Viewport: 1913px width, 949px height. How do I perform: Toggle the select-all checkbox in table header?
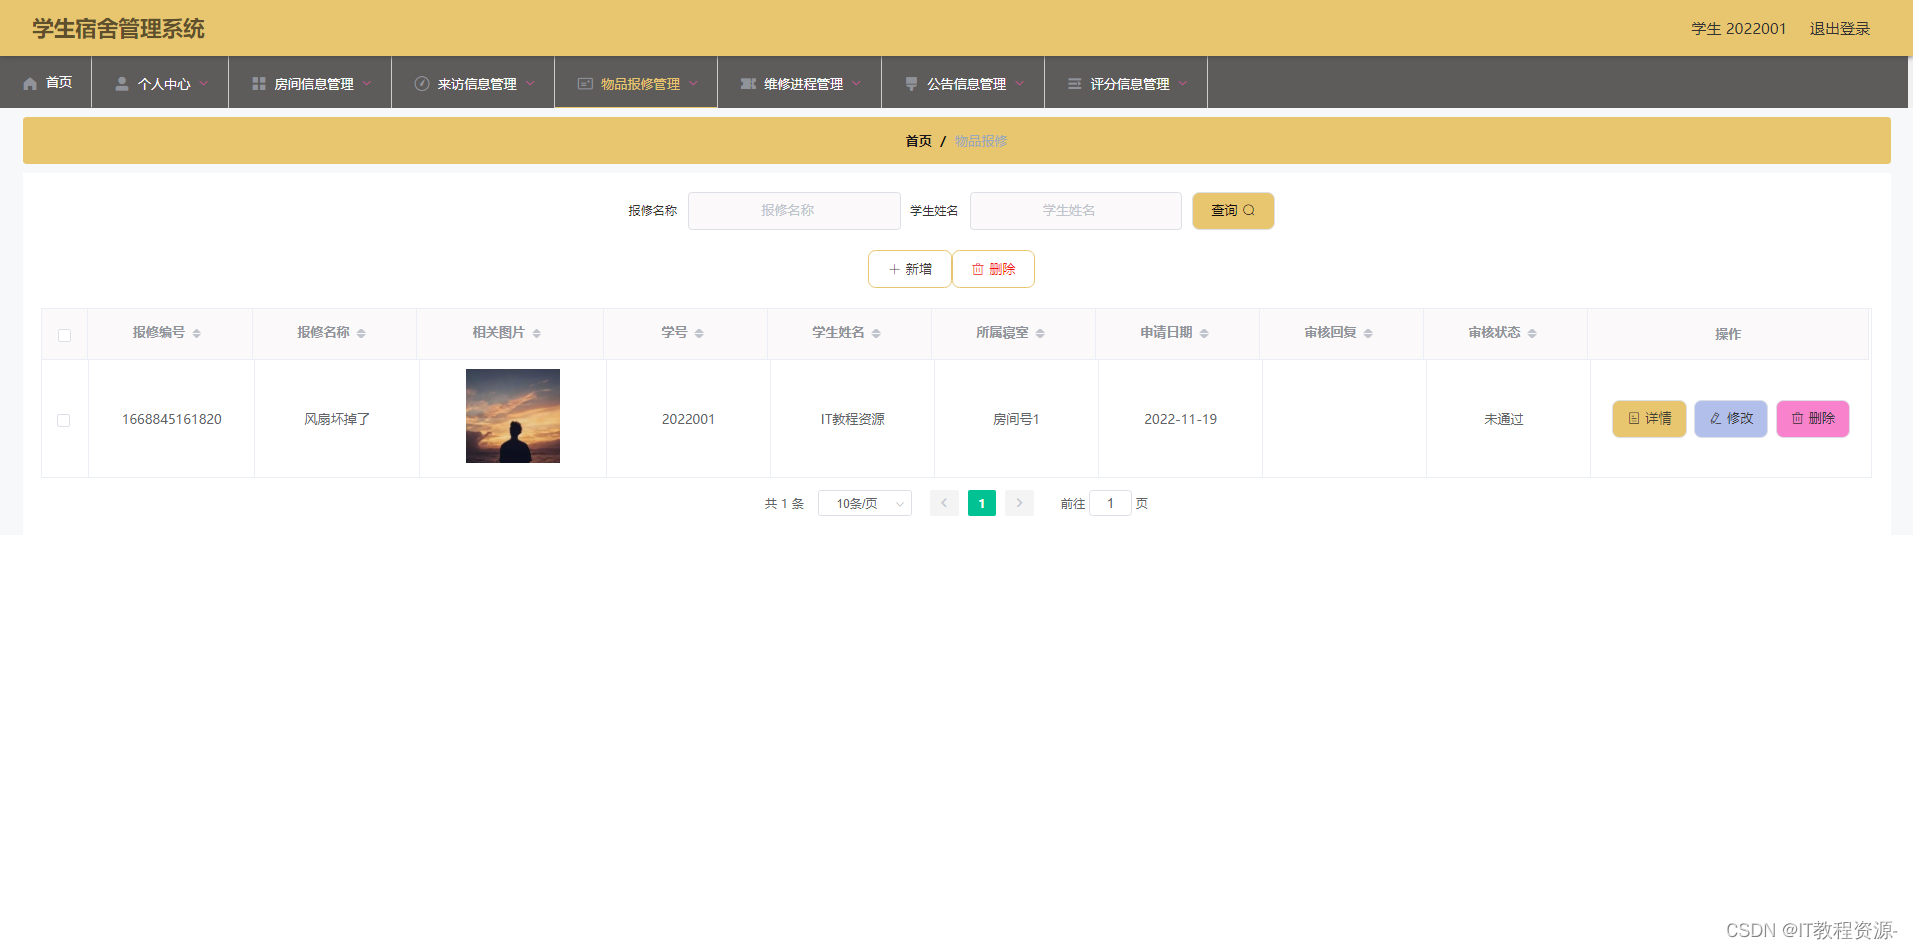65,335
